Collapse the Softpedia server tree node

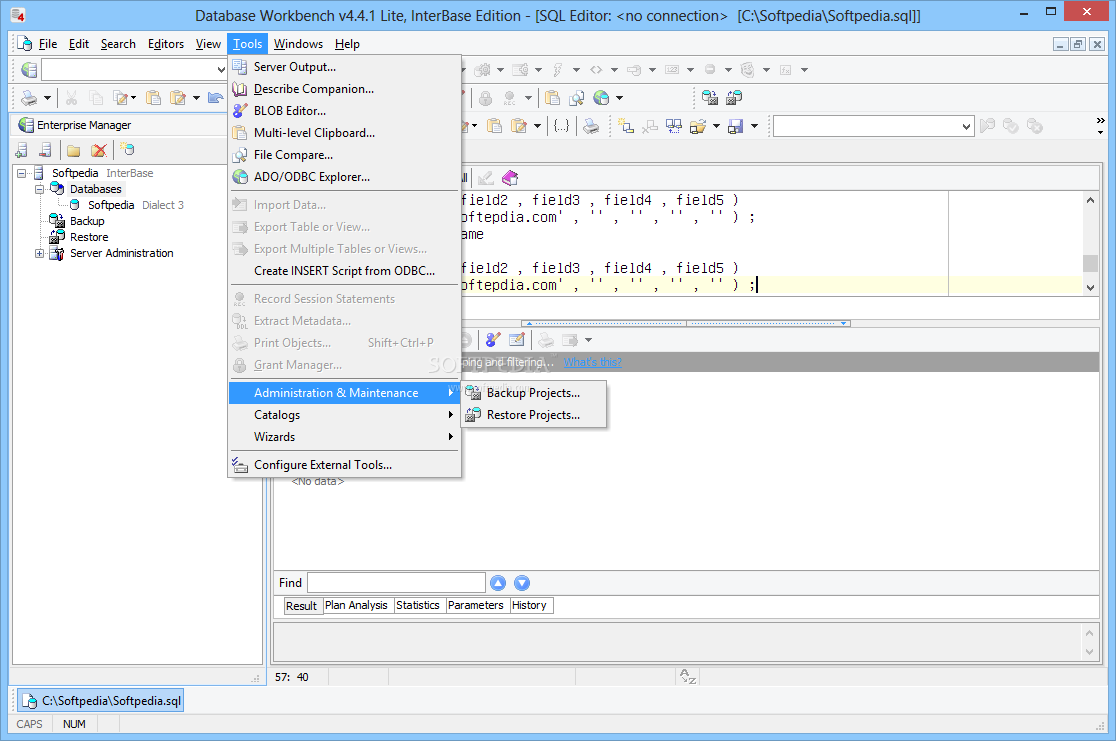point(22,173)
